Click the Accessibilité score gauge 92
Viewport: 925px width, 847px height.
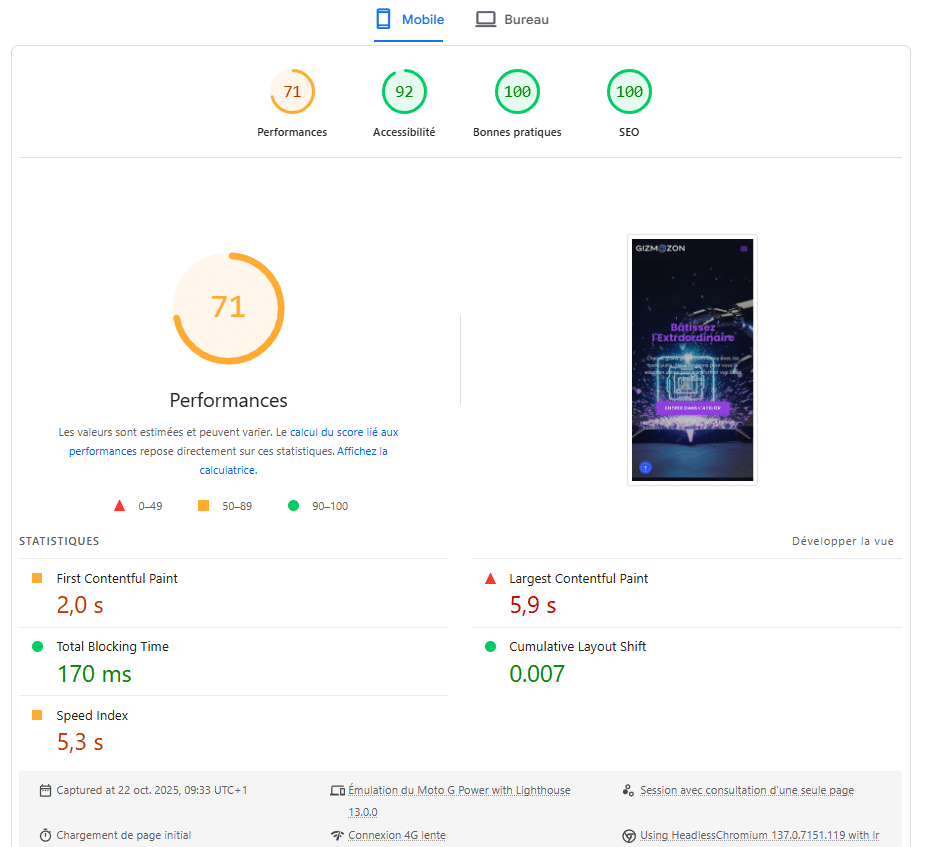coord(404,93)
